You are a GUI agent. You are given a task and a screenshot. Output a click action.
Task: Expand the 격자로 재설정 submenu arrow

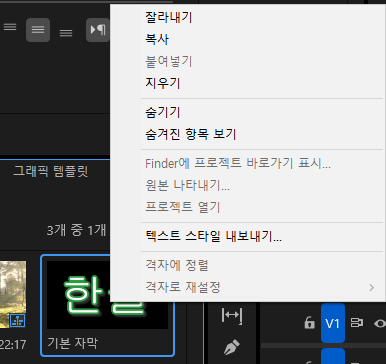pyautogui.click(x=371, y=287)
